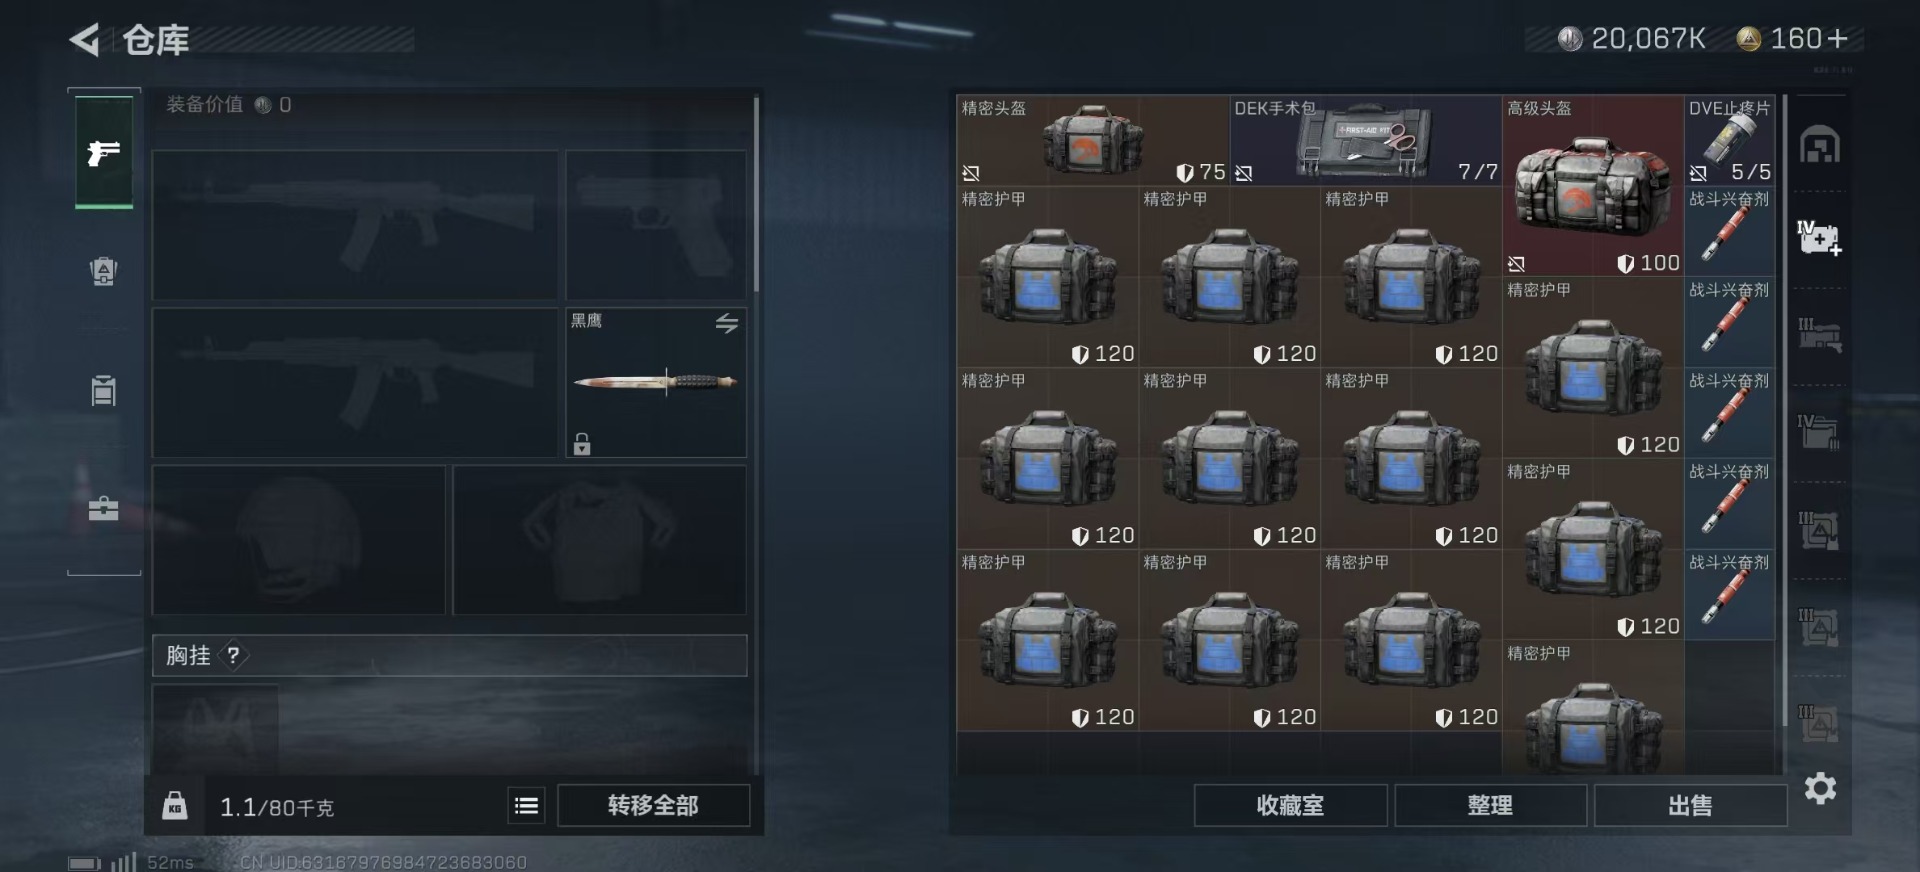Swap the 黑鹰 knife using arrows icon

(x=727, y=323)
